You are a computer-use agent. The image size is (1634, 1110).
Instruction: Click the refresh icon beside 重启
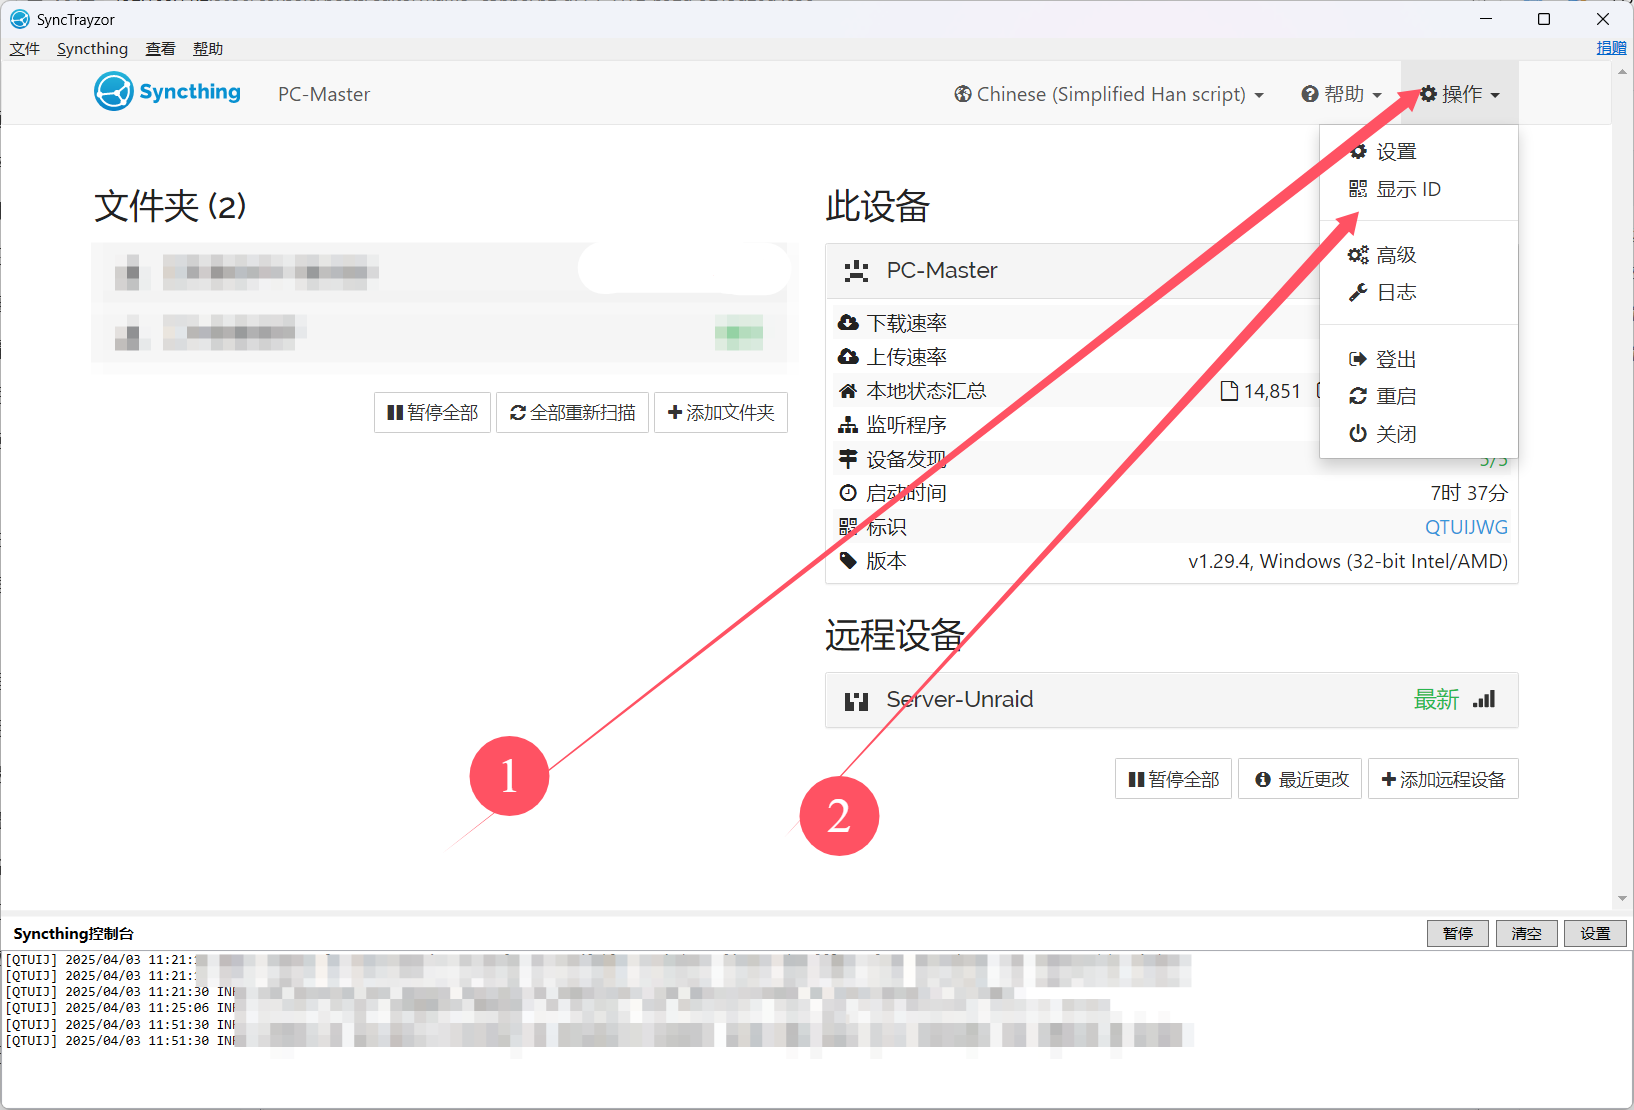click(1357, 396)
